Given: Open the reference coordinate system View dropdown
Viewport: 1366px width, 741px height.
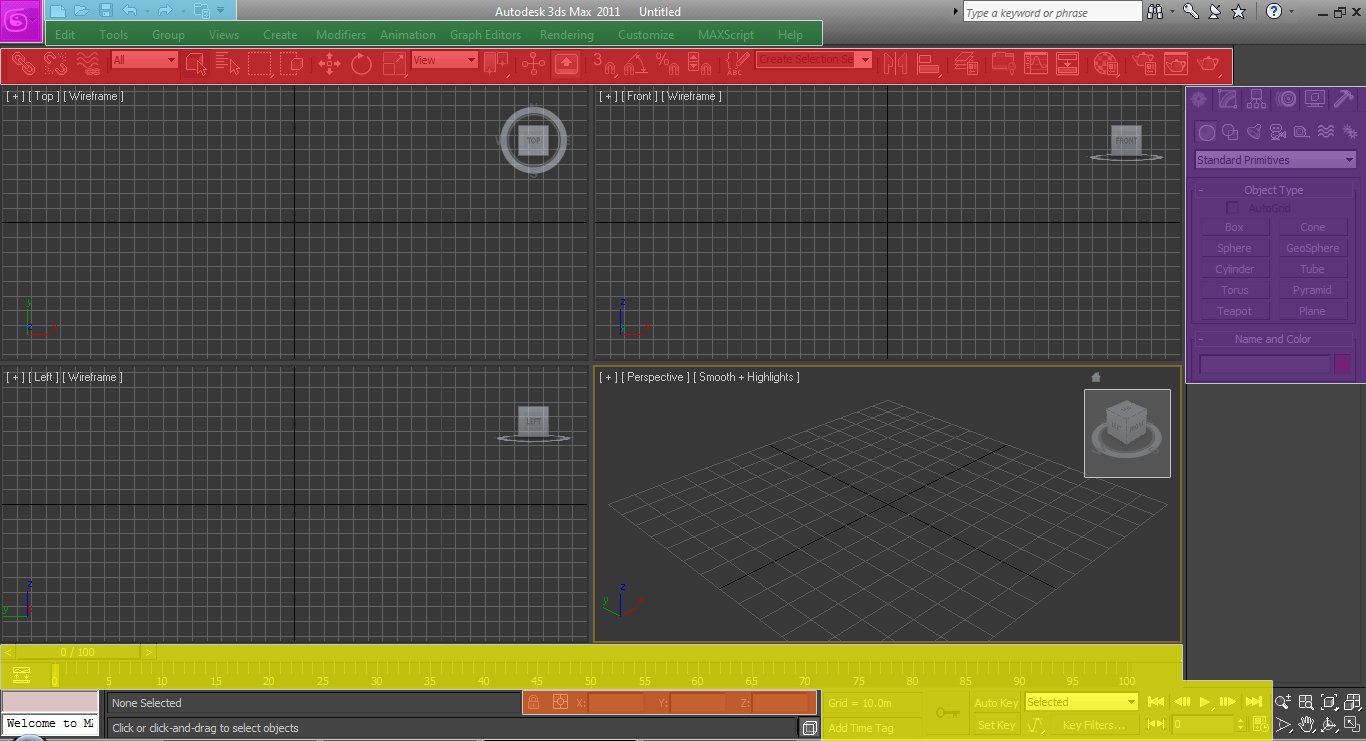Looking at the screenshot, I should [445, 60].
